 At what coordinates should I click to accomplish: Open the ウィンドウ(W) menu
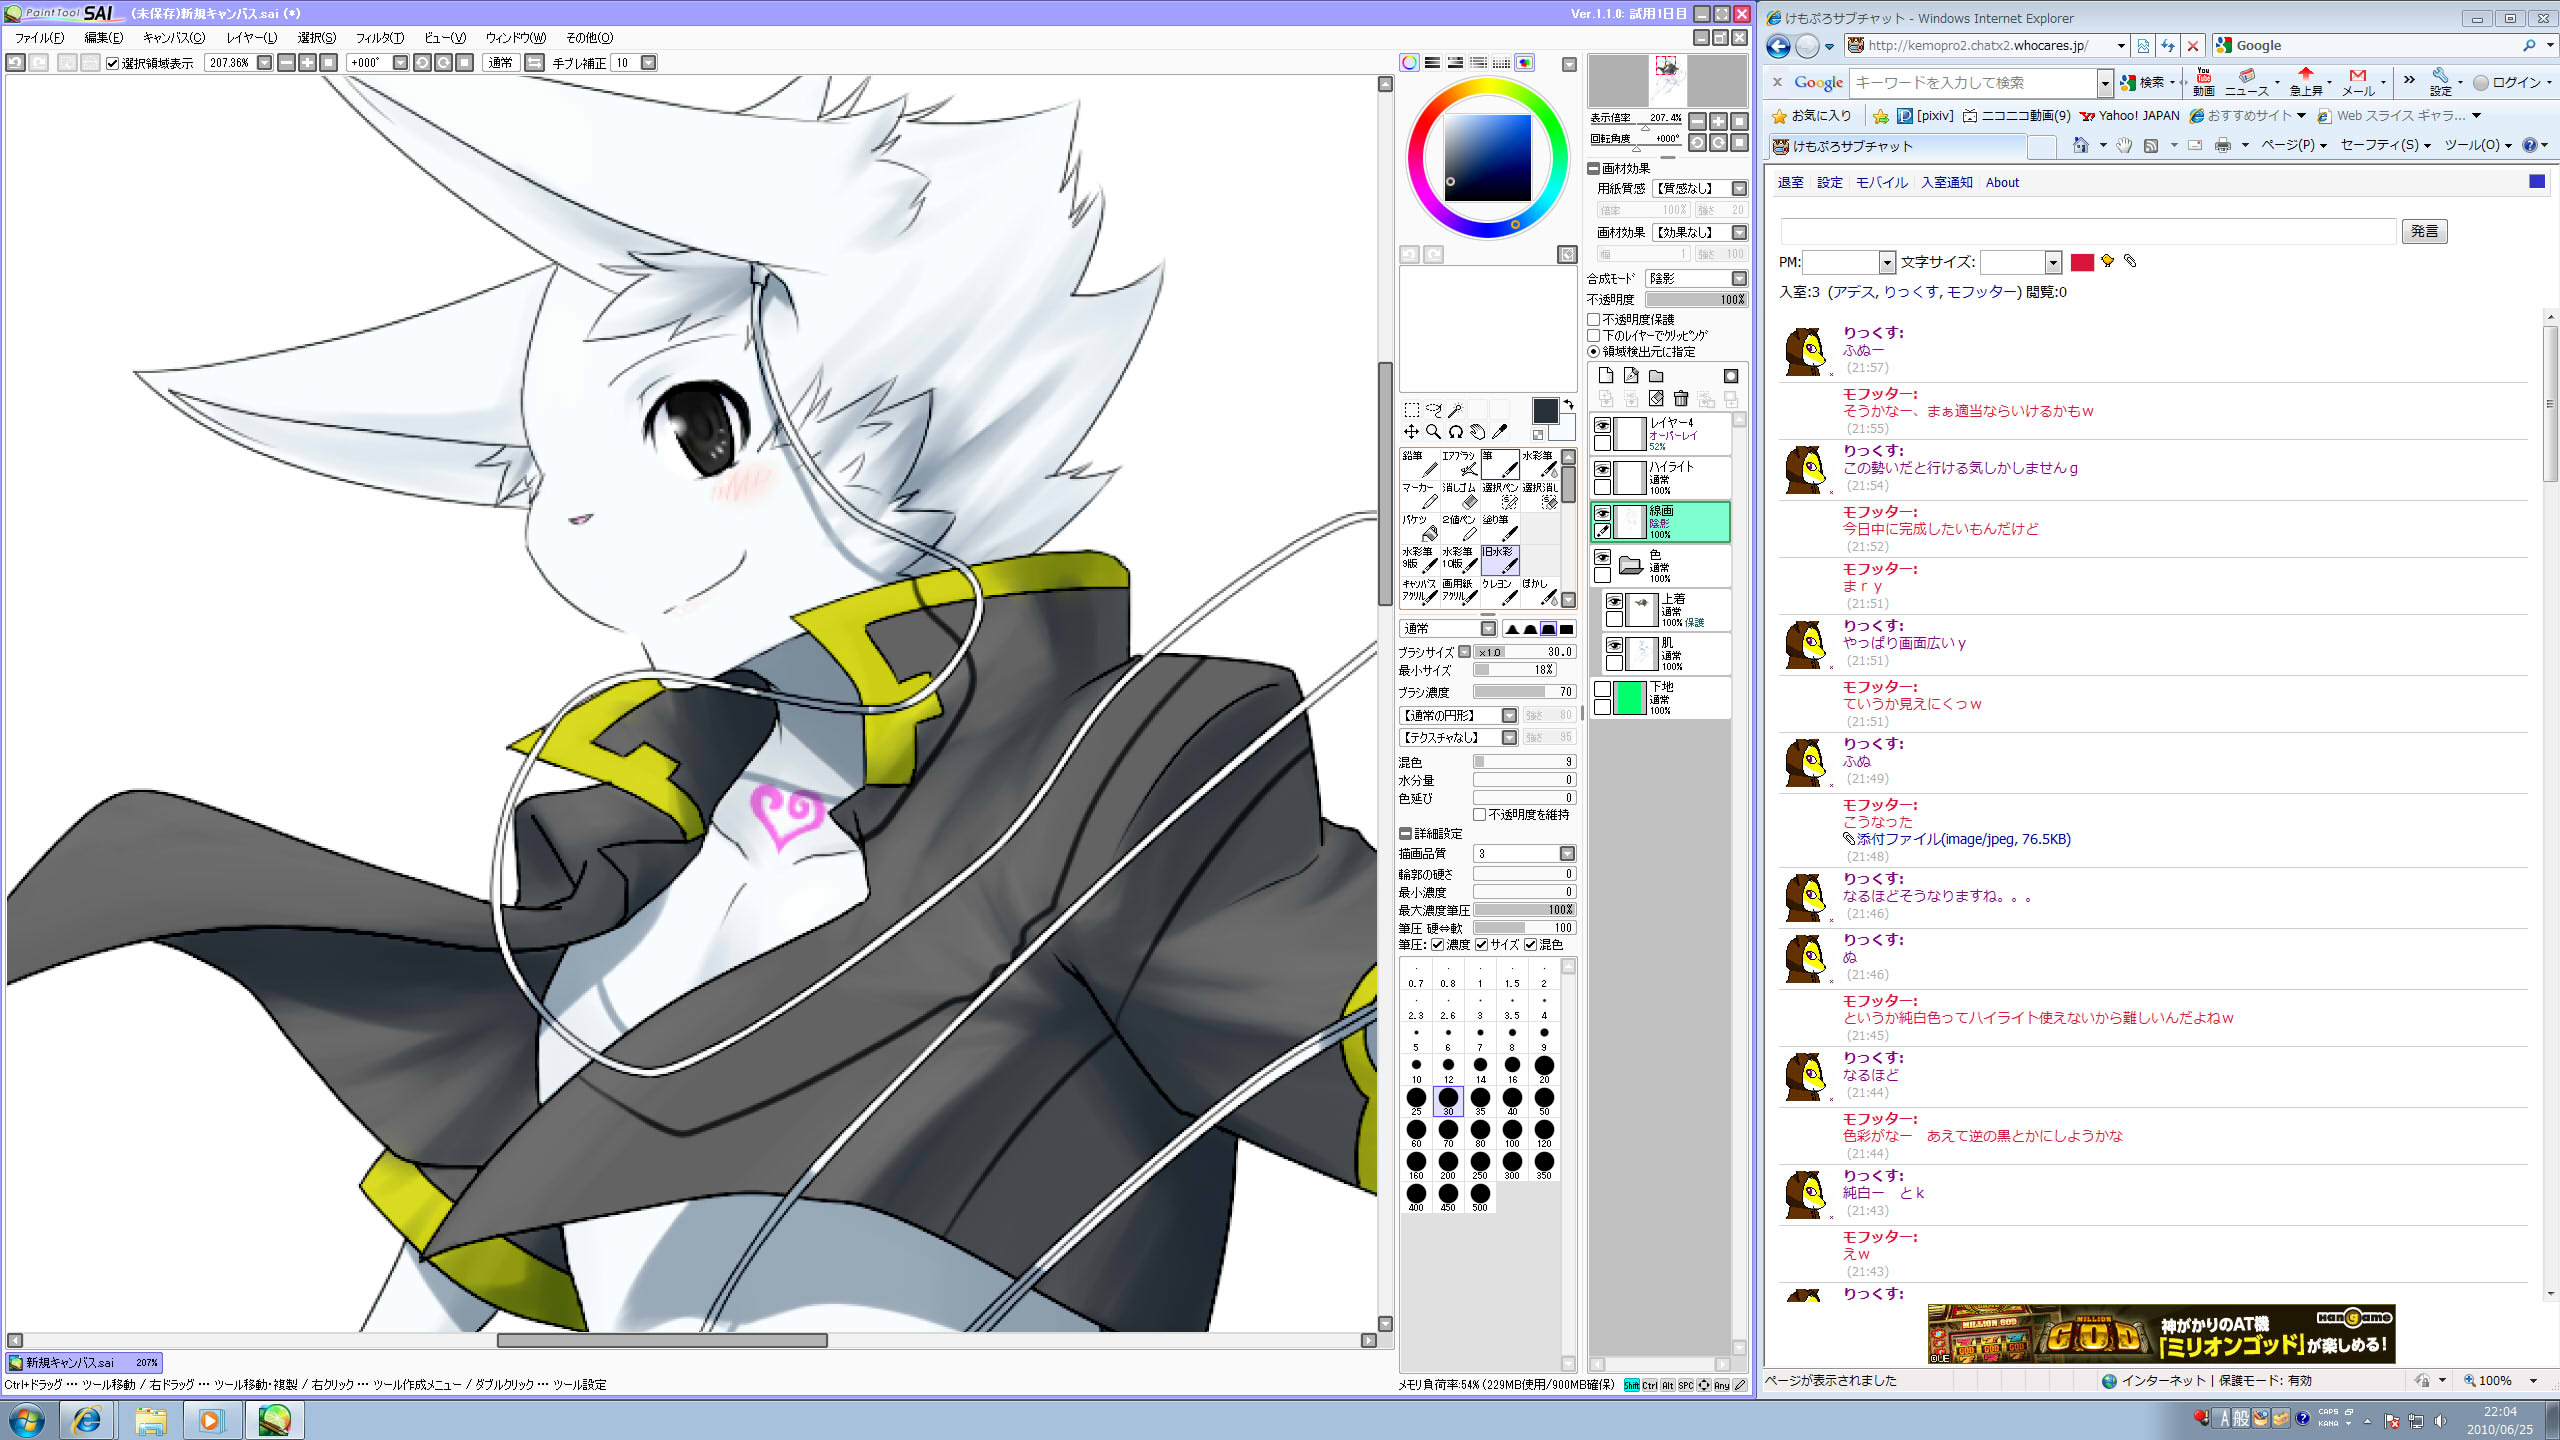(x=516, y=38)
